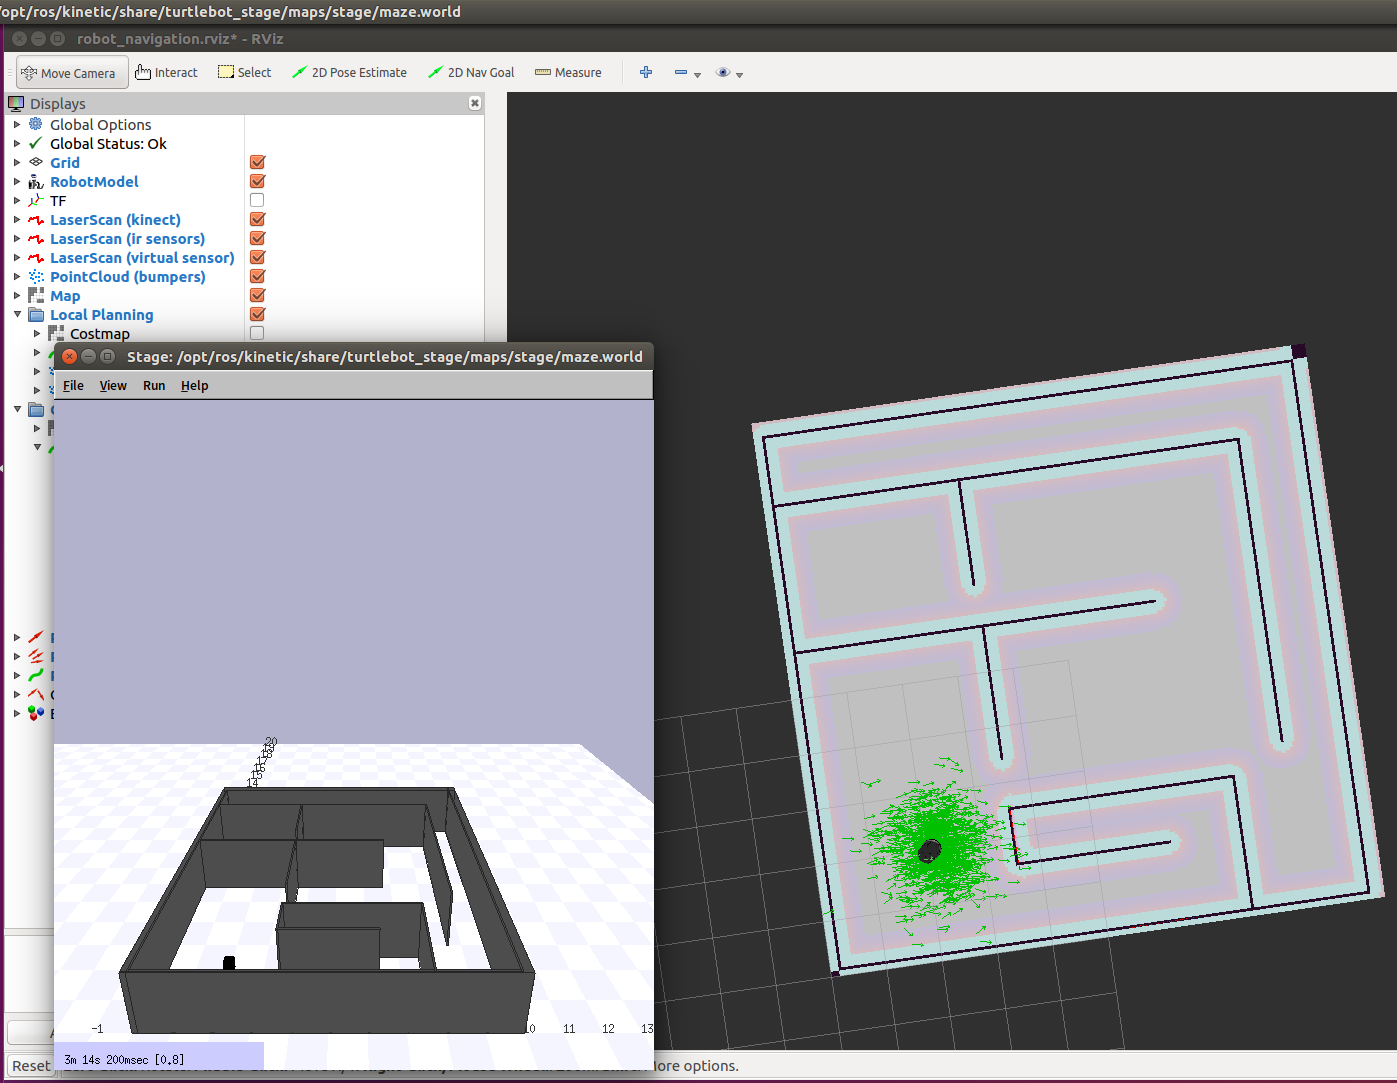Collapse the Local Planning group
Screen dimensions: 1397x1083
tap(17, 315)
